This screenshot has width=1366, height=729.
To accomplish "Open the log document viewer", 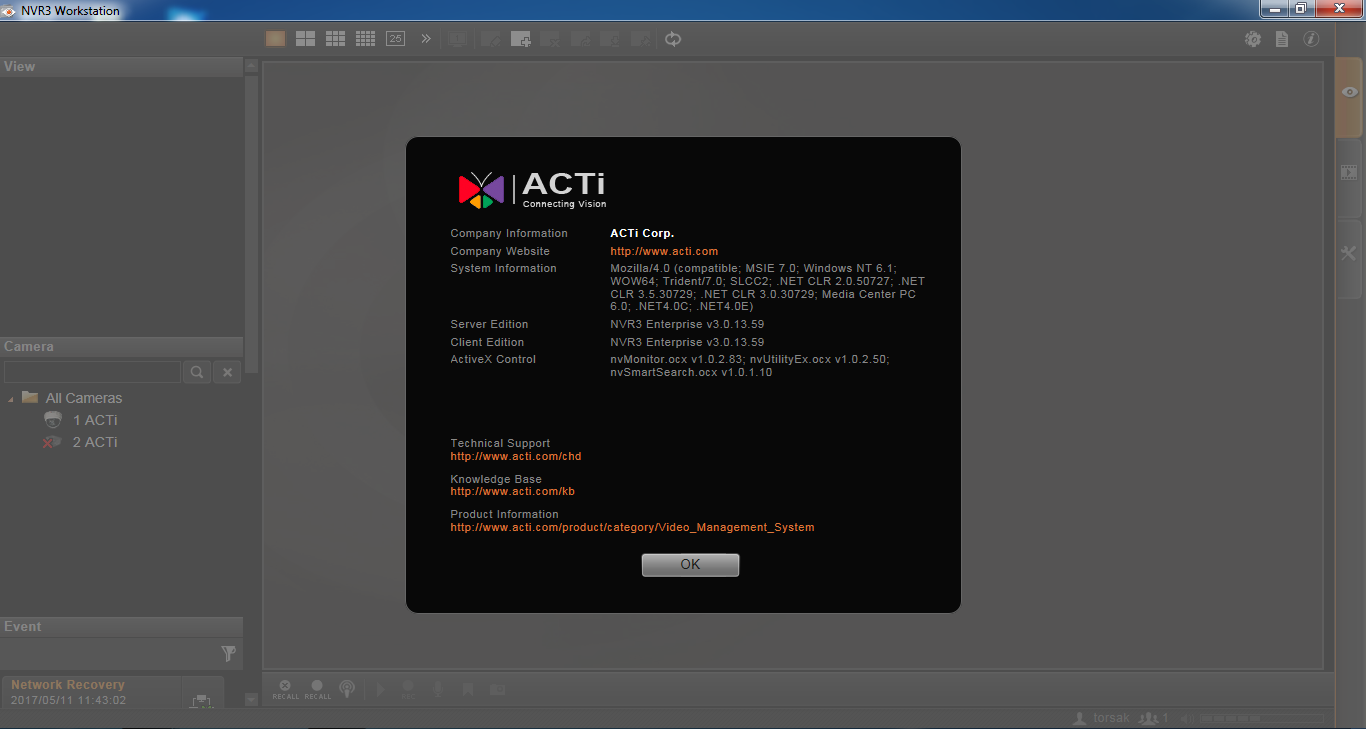I will click(1282, 38).
